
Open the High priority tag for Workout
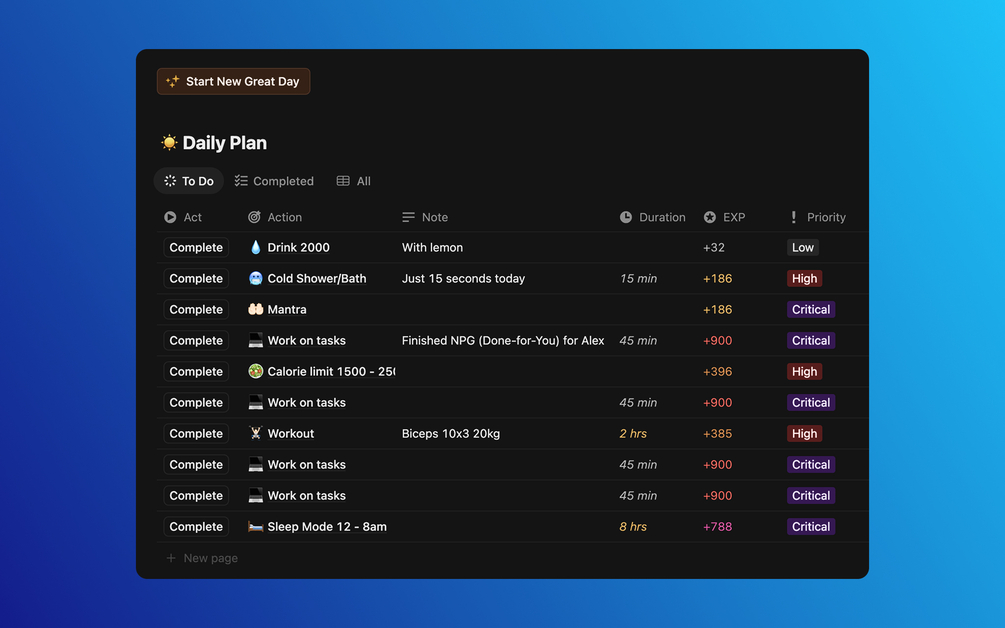click(804, 434)
